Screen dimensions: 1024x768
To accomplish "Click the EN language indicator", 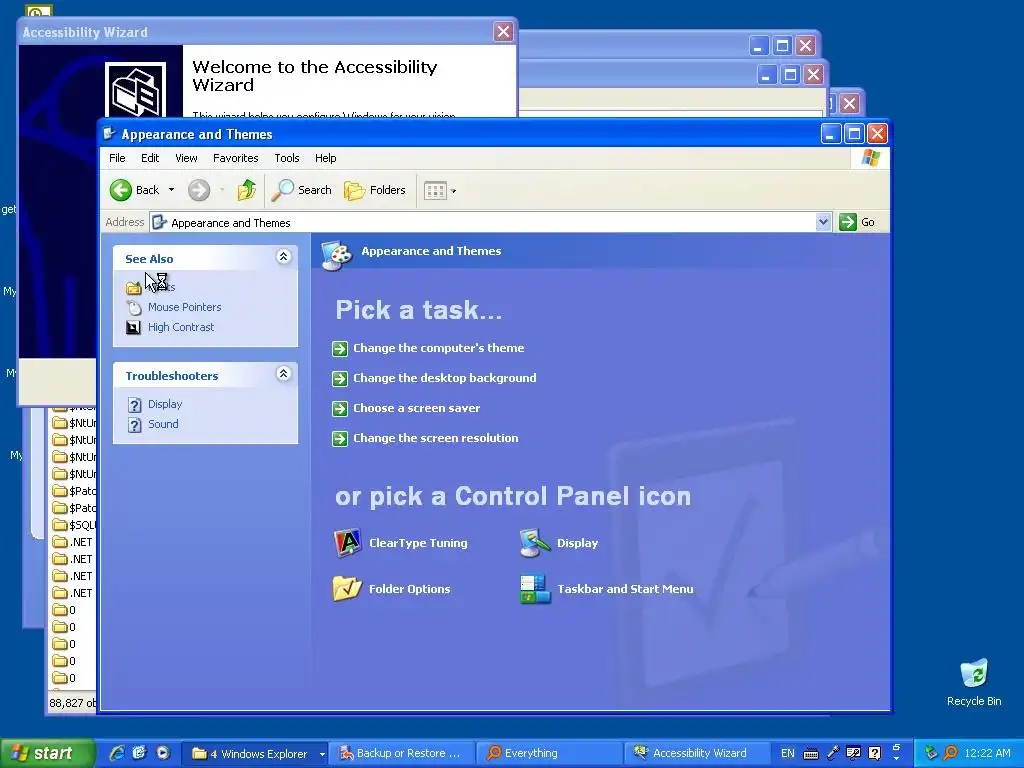I will pyautogui.click(x=788, y=753).
